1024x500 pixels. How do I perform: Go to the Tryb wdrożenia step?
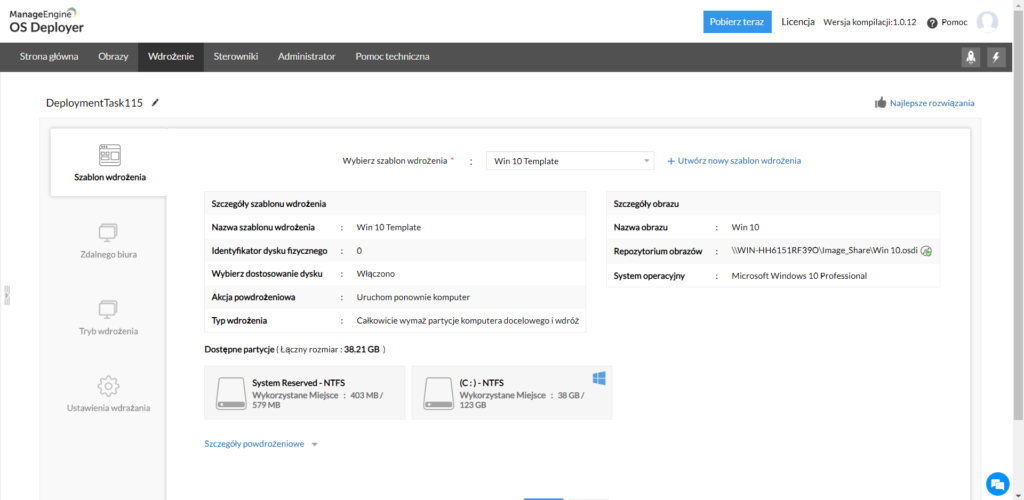(x=109, y=317)
